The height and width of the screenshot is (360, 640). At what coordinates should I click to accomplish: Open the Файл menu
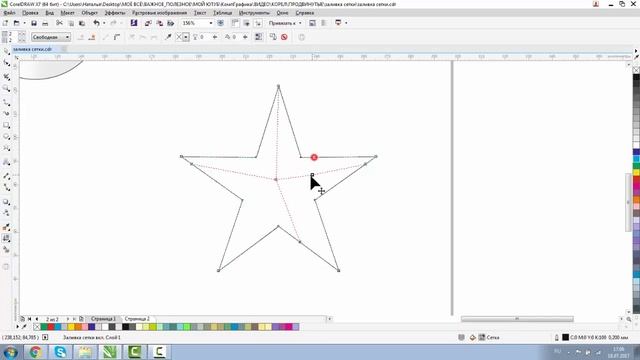coord(9,13)
